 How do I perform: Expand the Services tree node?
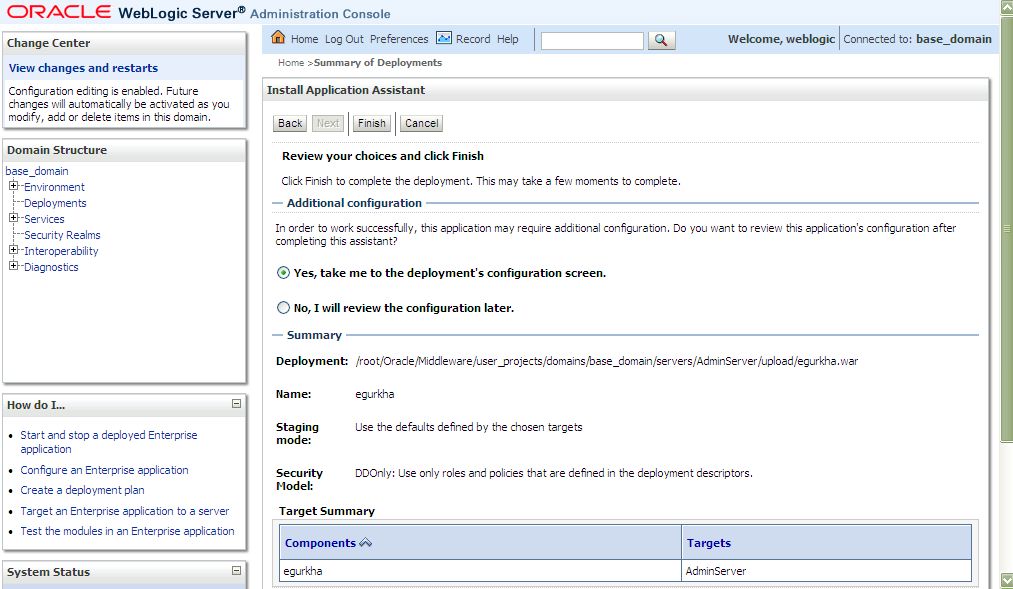pyautogui.click(x=13, y=218)
